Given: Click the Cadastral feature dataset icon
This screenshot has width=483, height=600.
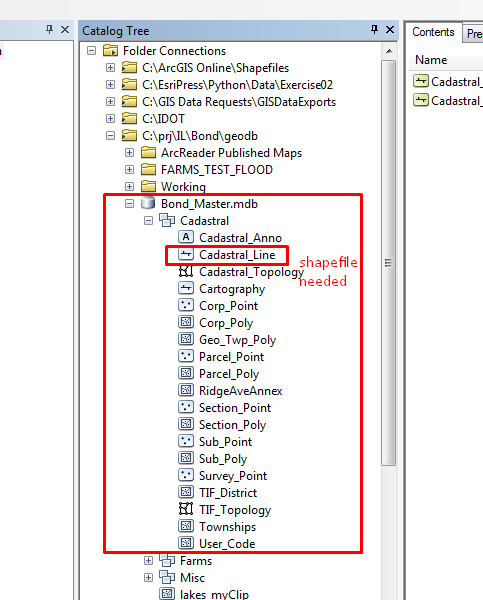Looking at the screenshot, I should (167, 220).
